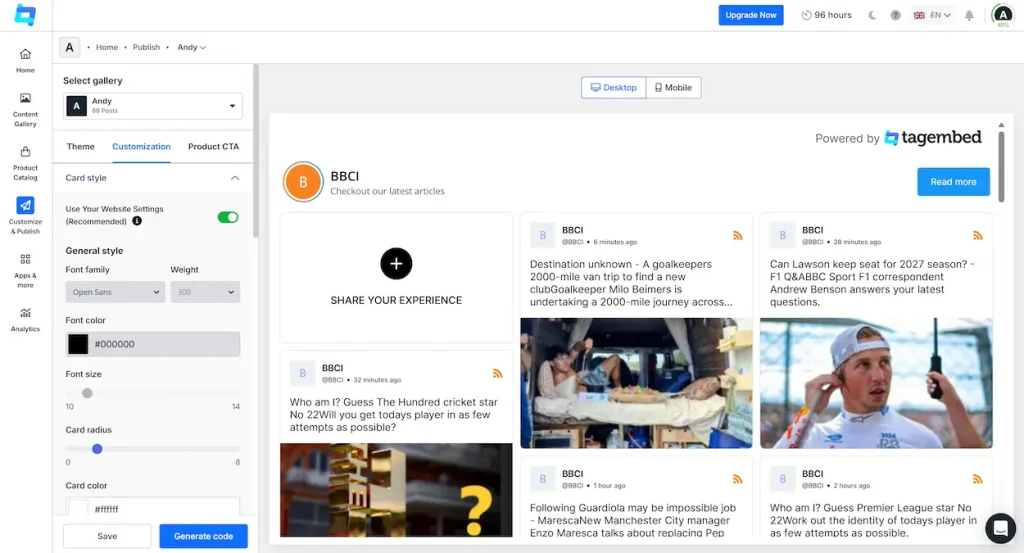Screen dimensions: 1024x553
Task: Click author avatar on 6 minutes ago post
Action: click(x=542, y=236)
